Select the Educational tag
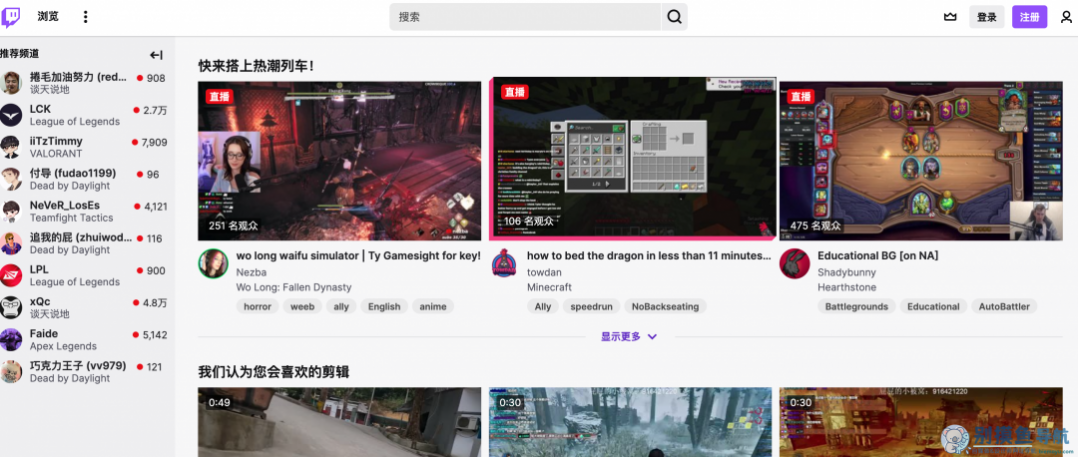The height and width of the screenshot is (457, 1078). [x=934, y=306]
